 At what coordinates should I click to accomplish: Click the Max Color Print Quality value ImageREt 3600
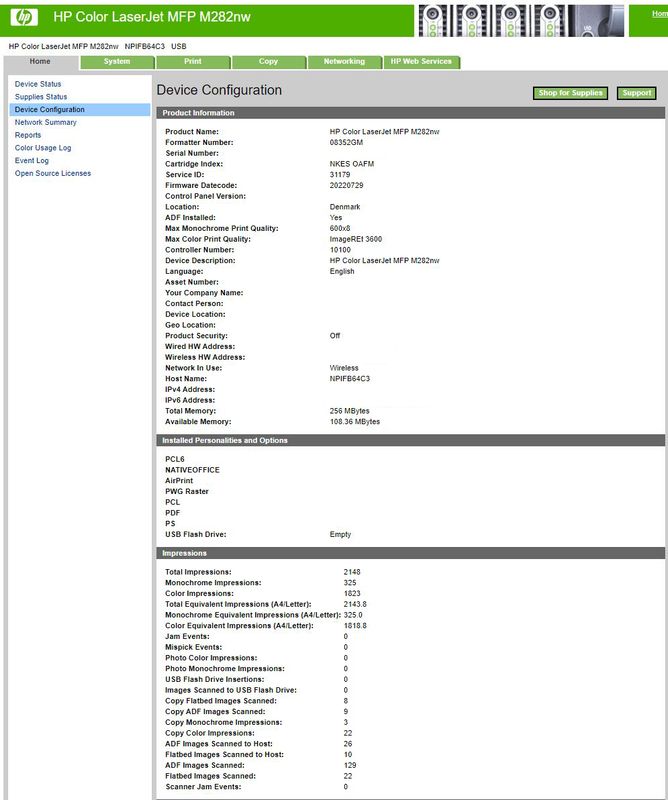(x=356, y=239)
